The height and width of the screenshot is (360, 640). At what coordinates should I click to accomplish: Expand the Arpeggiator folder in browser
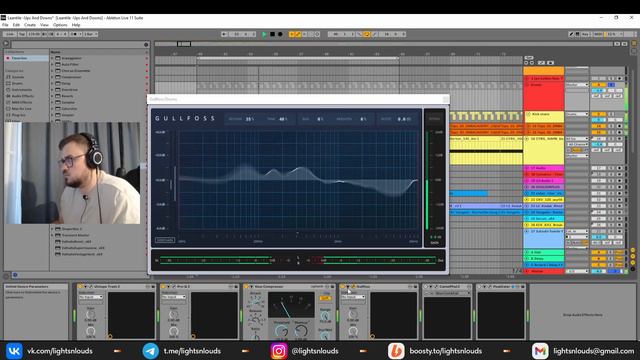pyautogui.click(x=52, y=58)
